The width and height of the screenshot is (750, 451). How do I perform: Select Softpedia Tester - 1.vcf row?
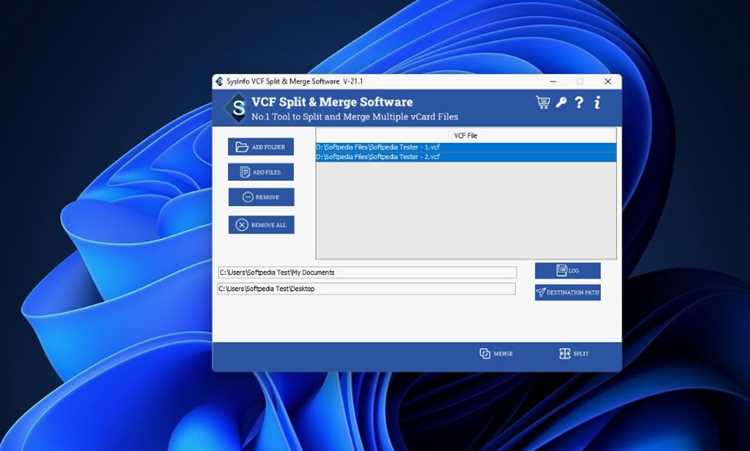pos(466,147)
